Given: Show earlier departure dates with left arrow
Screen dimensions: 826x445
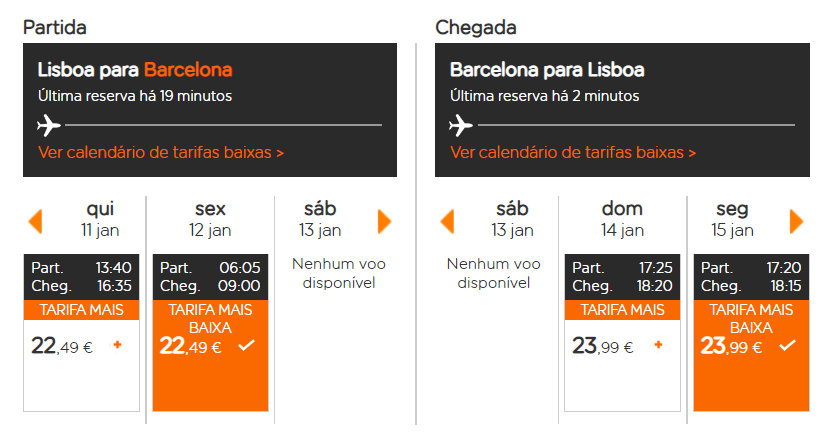Looking at the screenshot, I should (35, 221).
